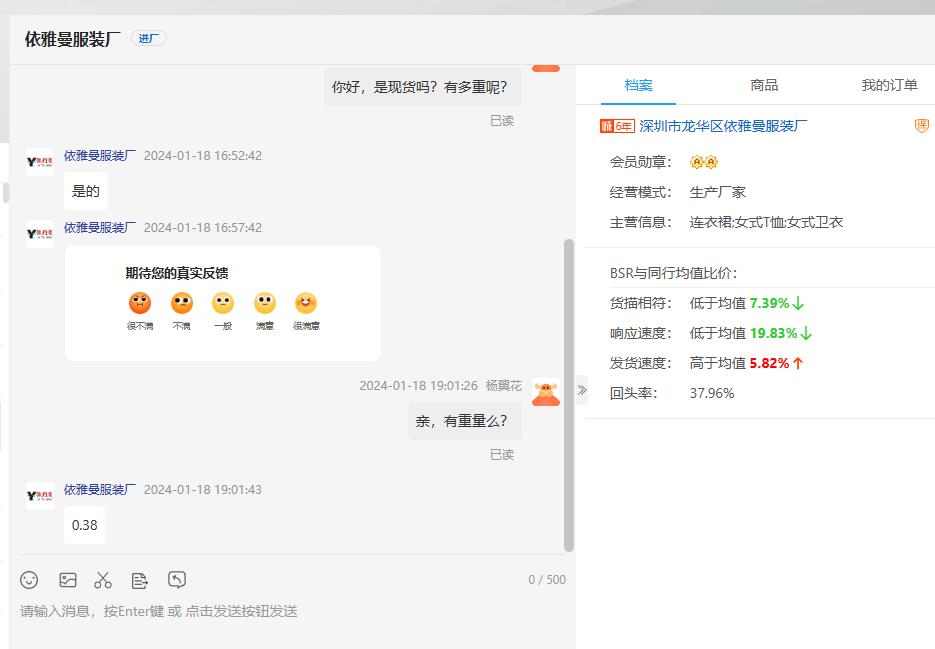Click the guarantee shield badge icon
Viewport: 935px width, 649px height.
tap(922, 126)
